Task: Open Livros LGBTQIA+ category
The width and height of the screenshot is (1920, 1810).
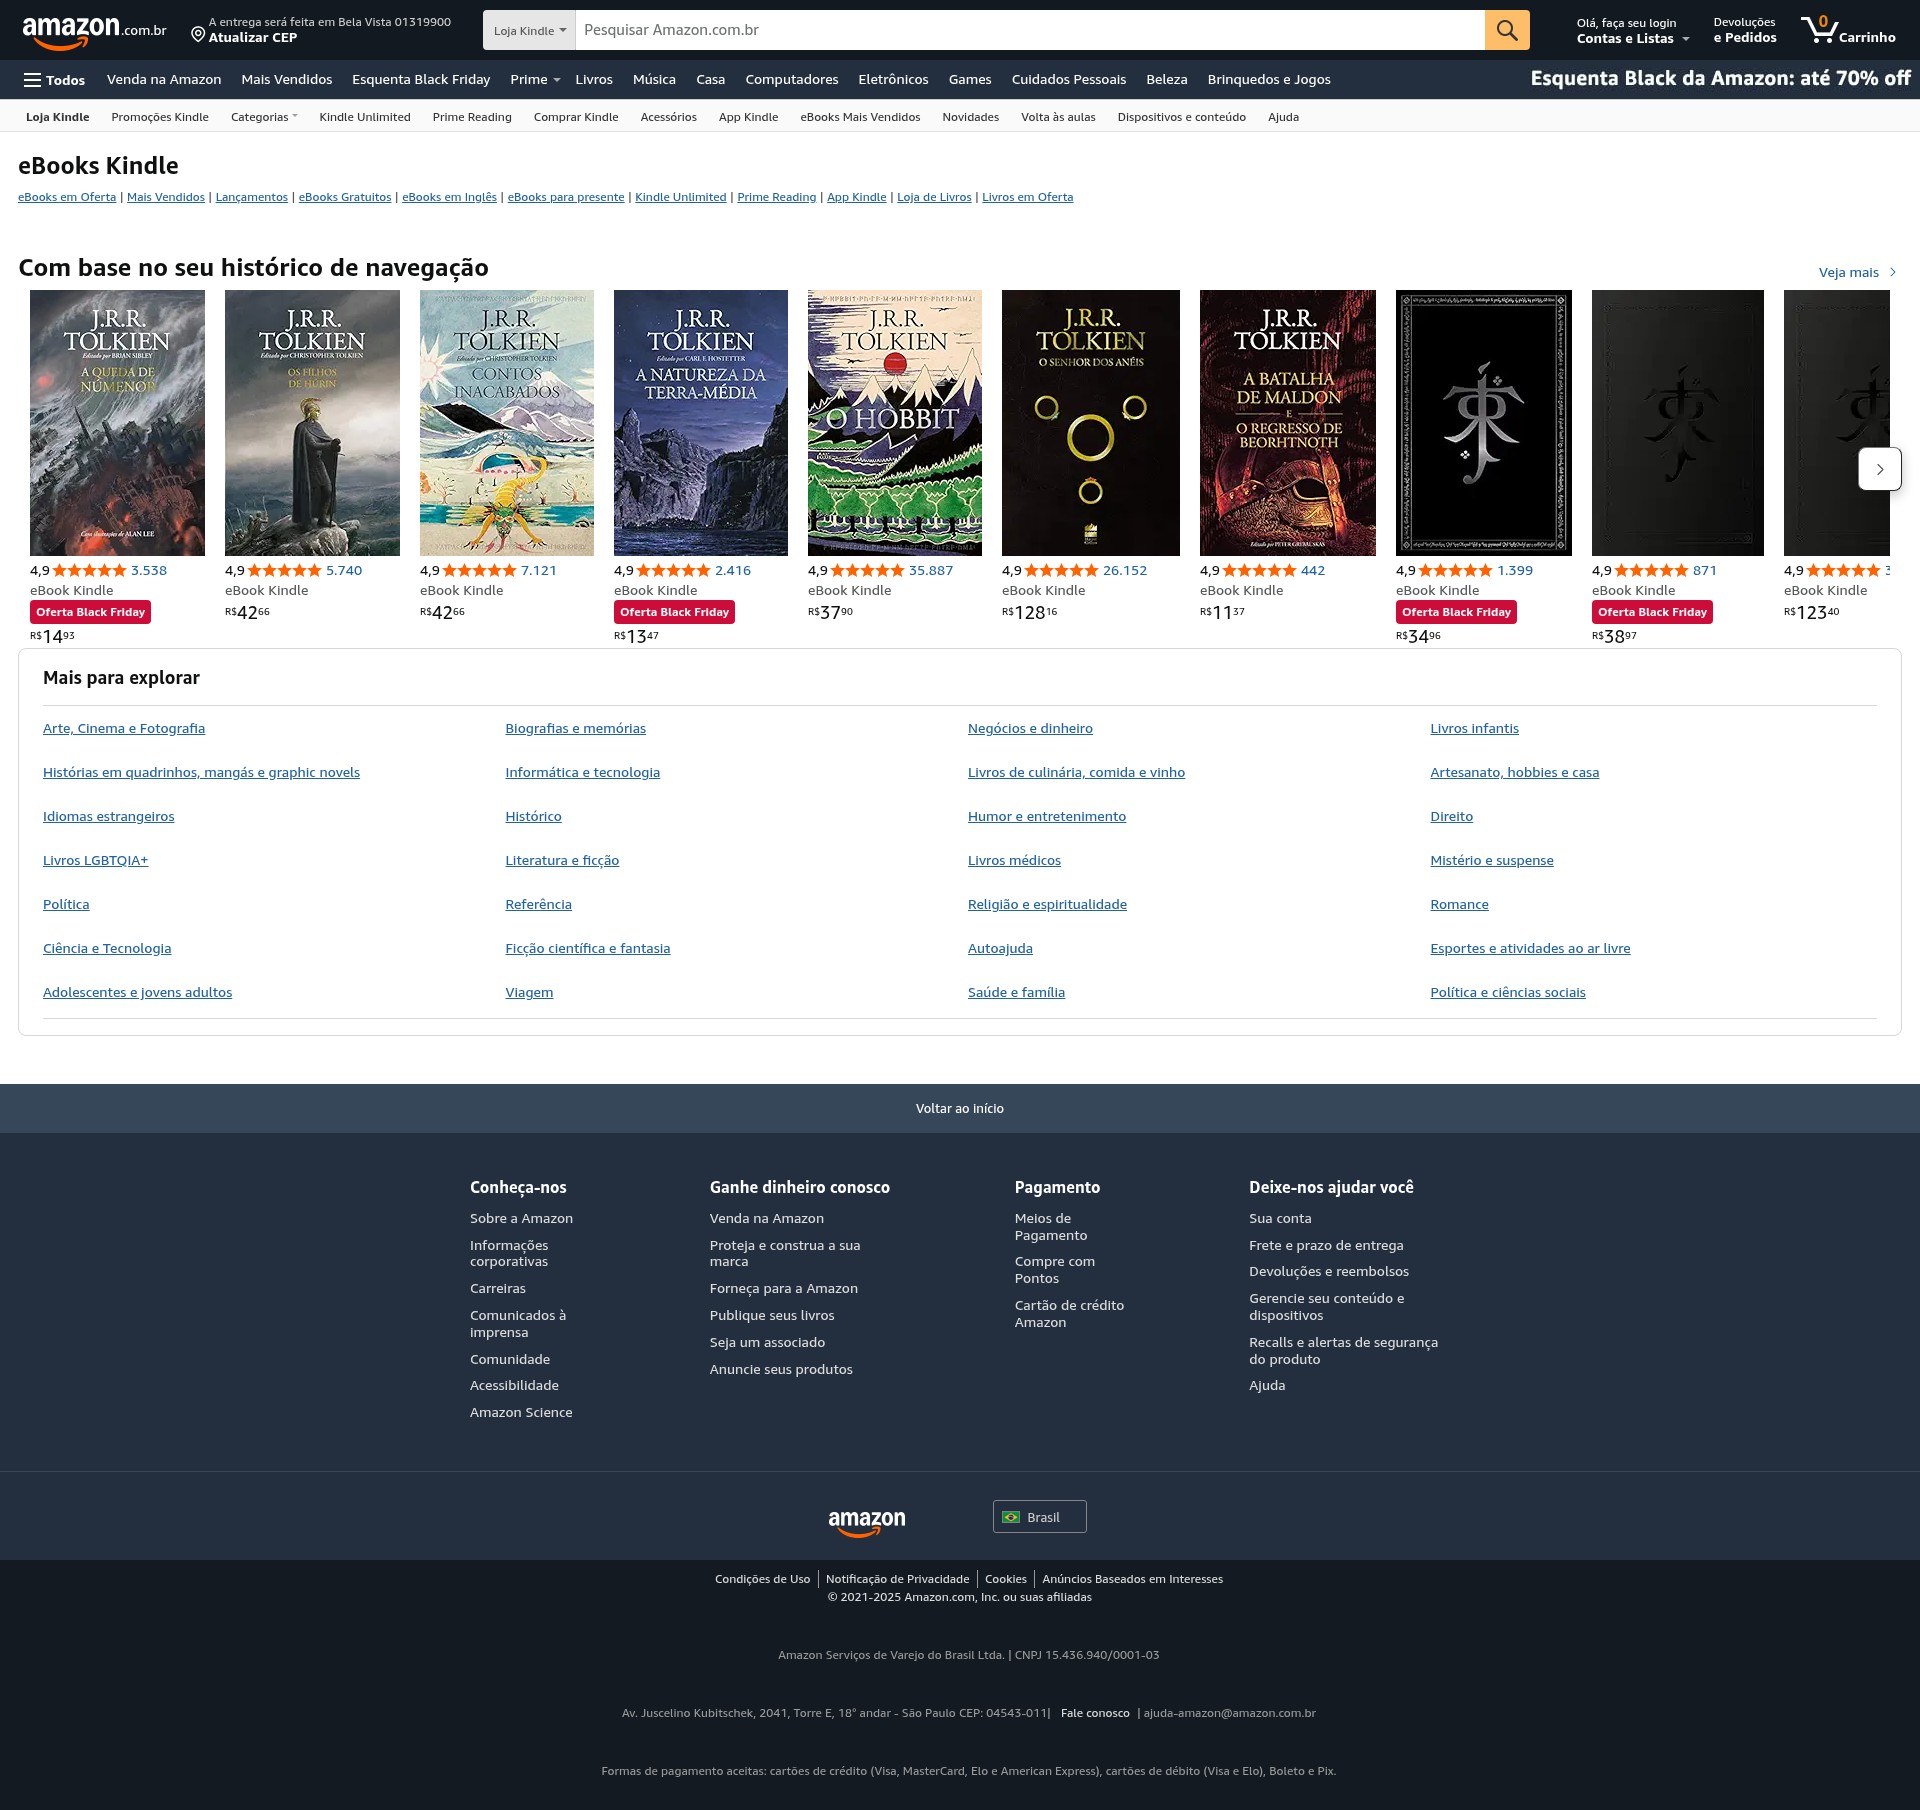Action: tap(95, 860)
